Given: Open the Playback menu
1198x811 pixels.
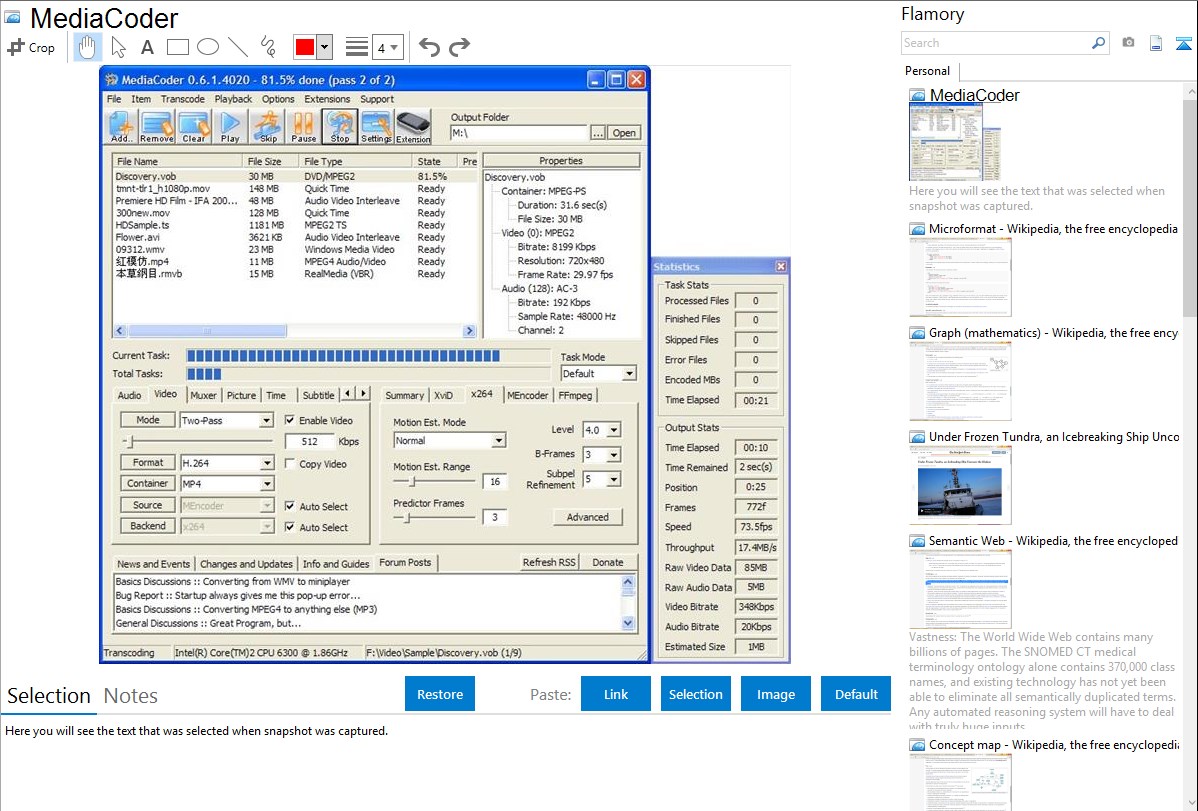Looking at the screenshot, I should 233,99.
